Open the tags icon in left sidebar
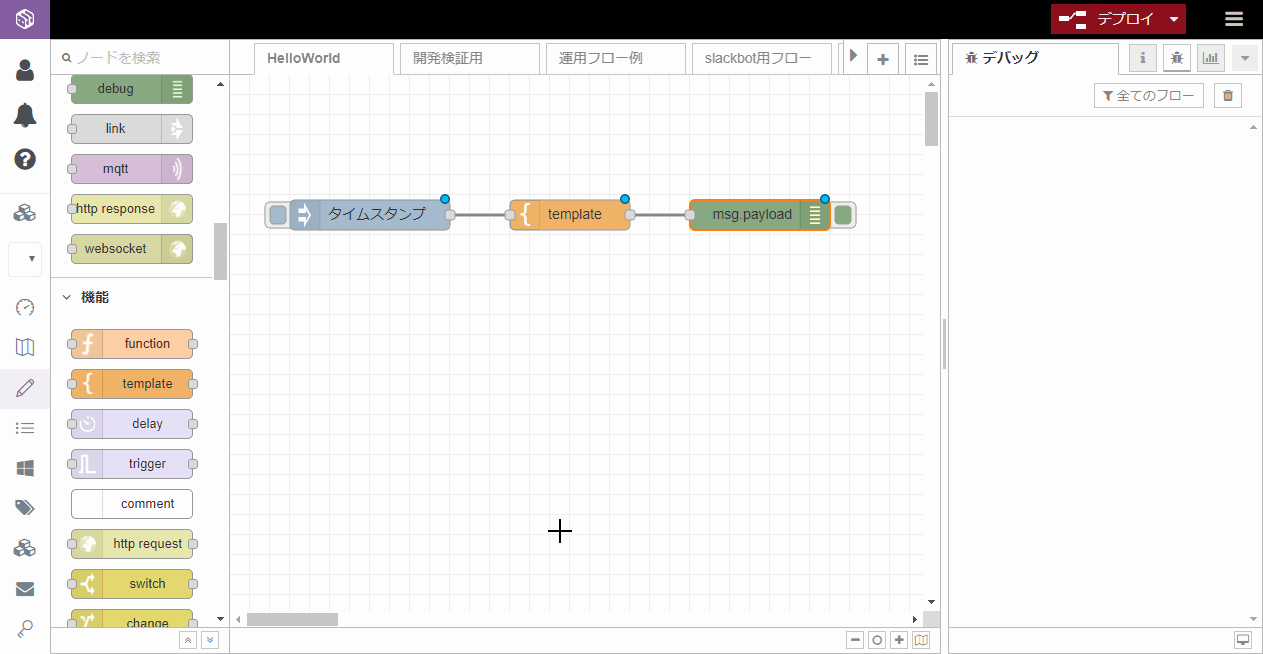The width and height of the screenshot is (1263, 654). 25,508
